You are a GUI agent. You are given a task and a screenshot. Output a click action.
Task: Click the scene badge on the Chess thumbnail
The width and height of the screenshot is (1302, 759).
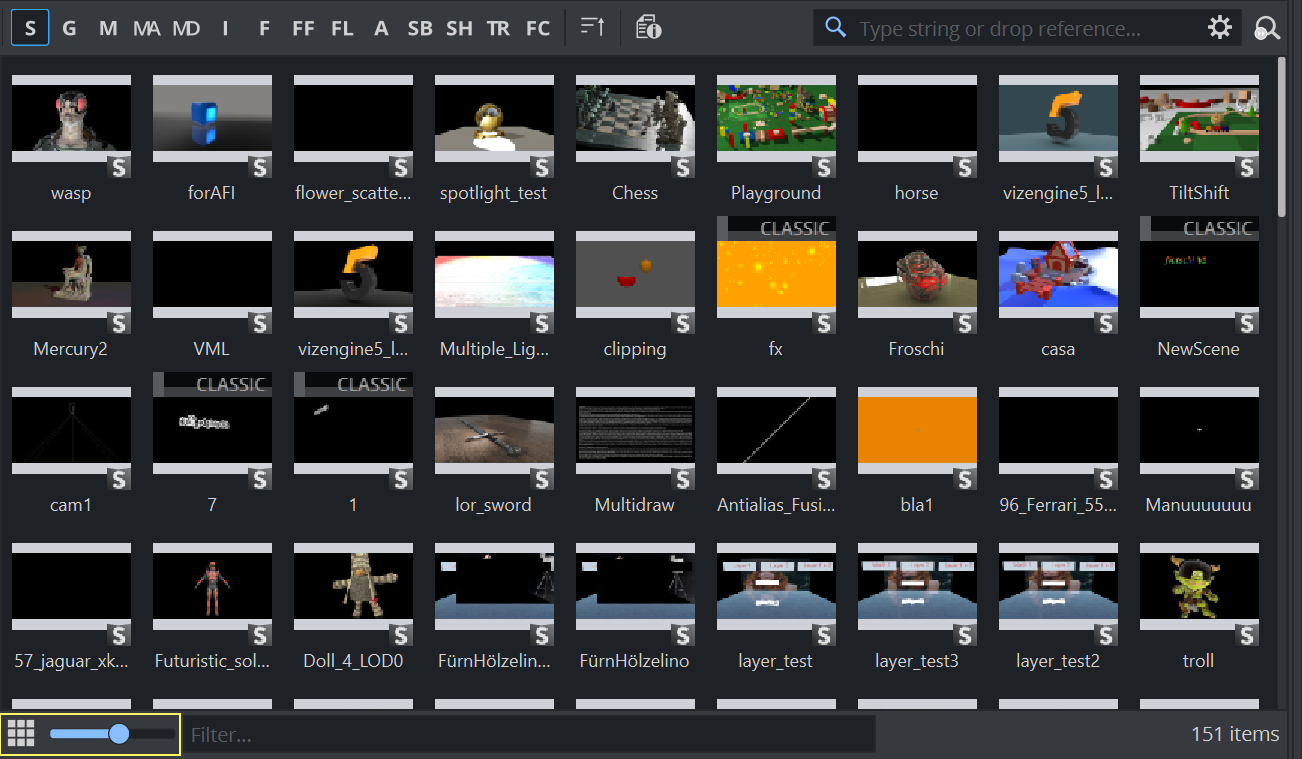(683, 167)
